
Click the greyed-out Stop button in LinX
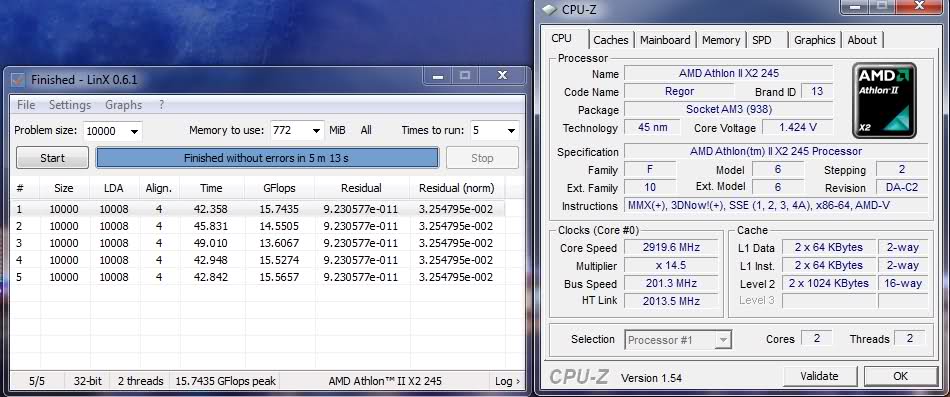pyautogui.click(x=482, y=158)
